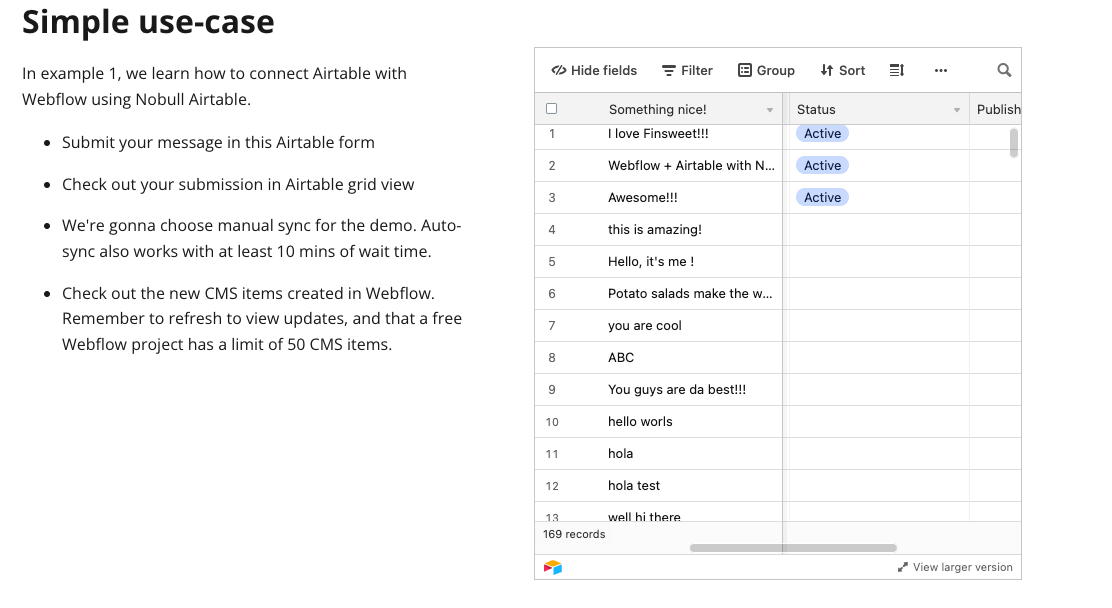Select the cell 'You guys are da best!!!'

click(x=690, y=389)
